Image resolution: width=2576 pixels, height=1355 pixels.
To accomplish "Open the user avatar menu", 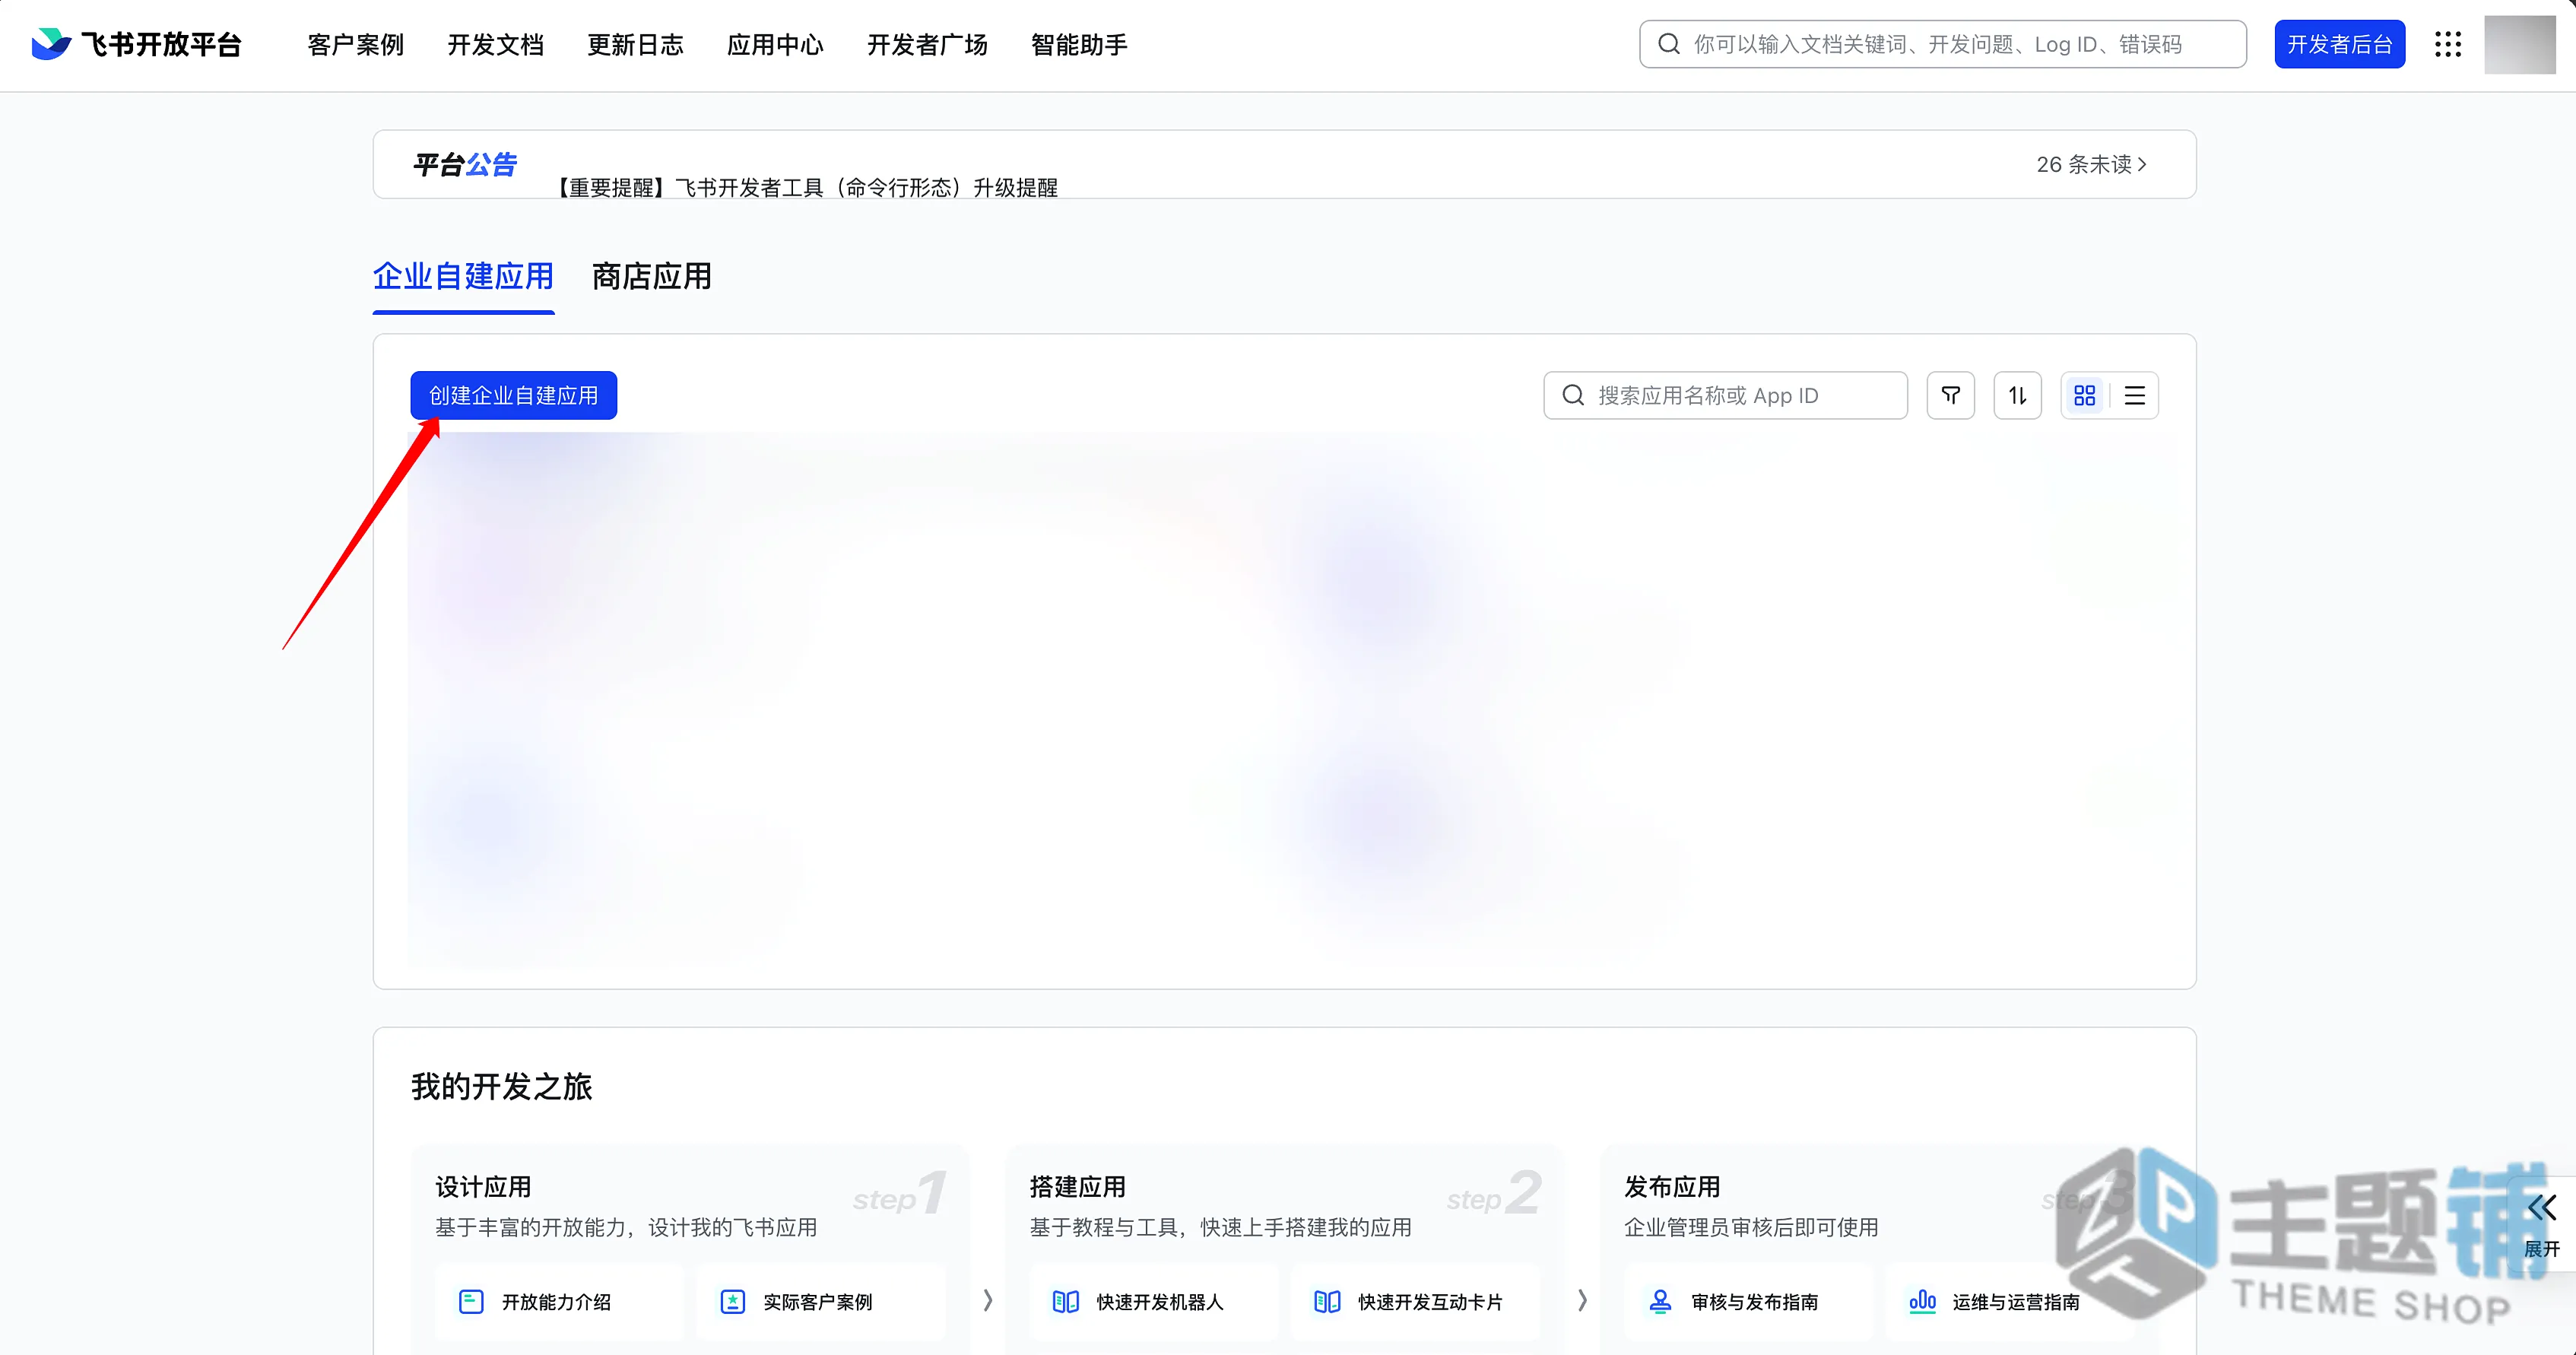I will (2519, 44).
